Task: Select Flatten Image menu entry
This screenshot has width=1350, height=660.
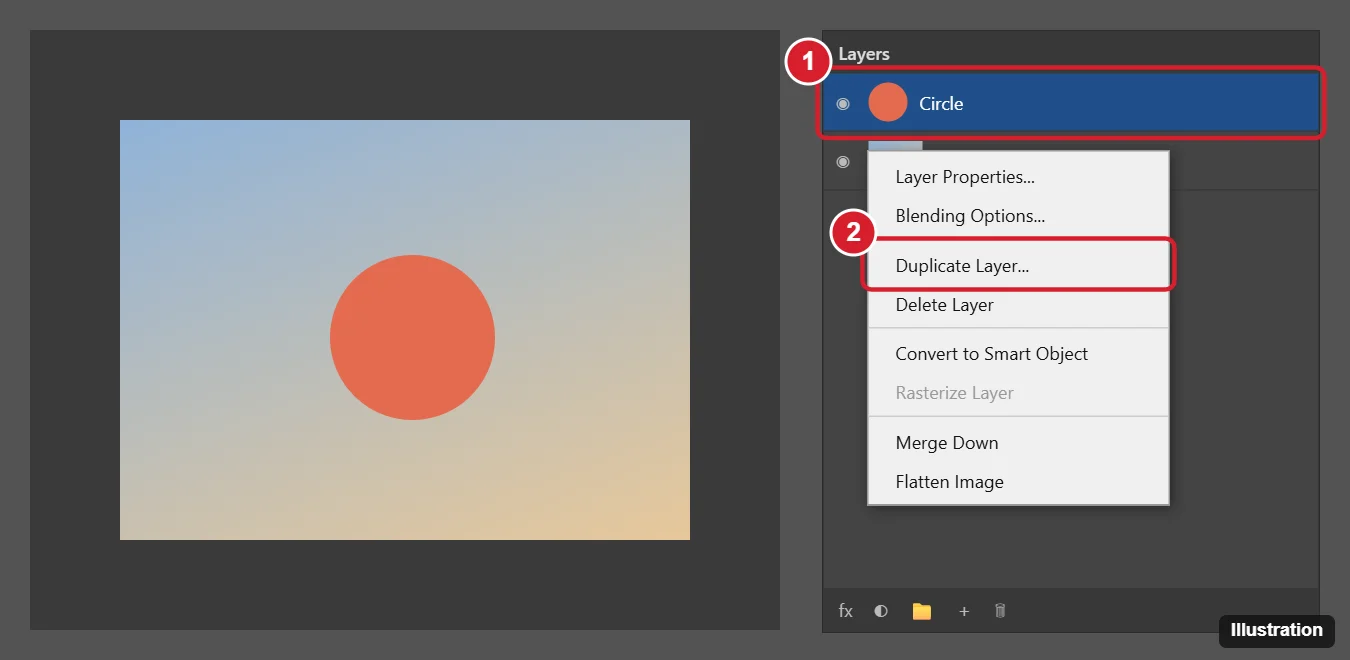Action: 1018,482
